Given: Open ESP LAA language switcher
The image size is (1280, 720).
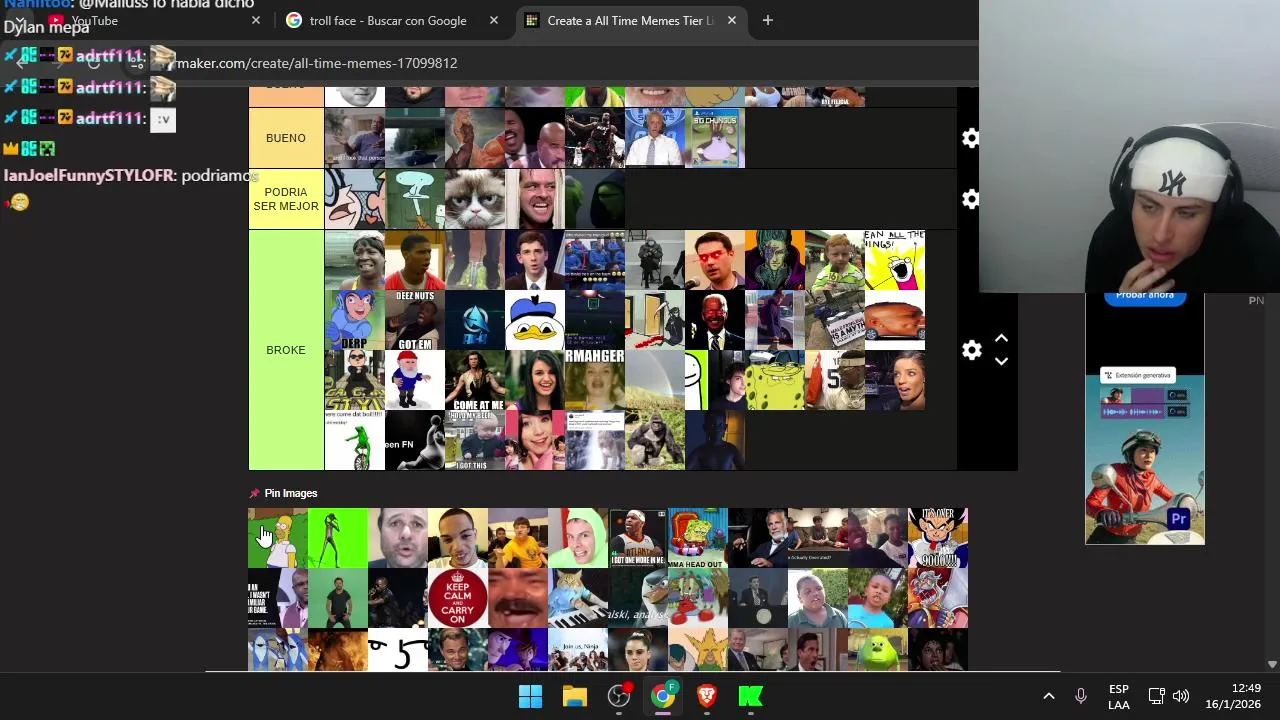Looking at the screenshot, I should [1119, 697].
